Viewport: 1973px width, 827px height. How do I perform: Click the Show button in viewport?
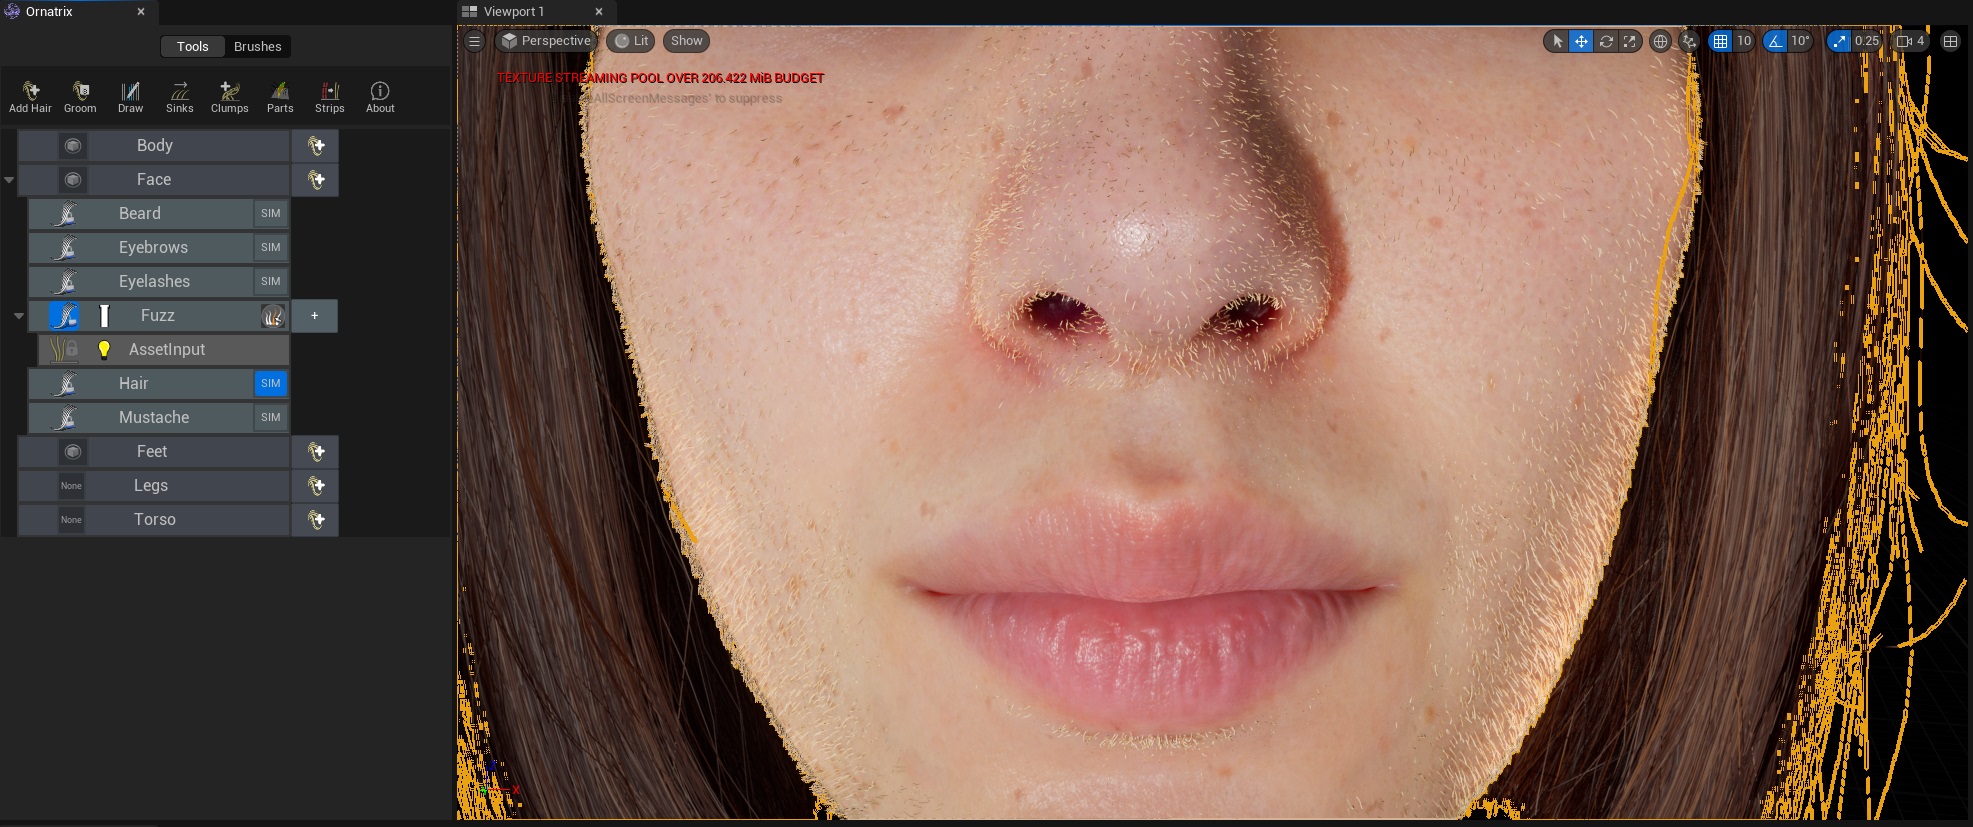[686, 41]
